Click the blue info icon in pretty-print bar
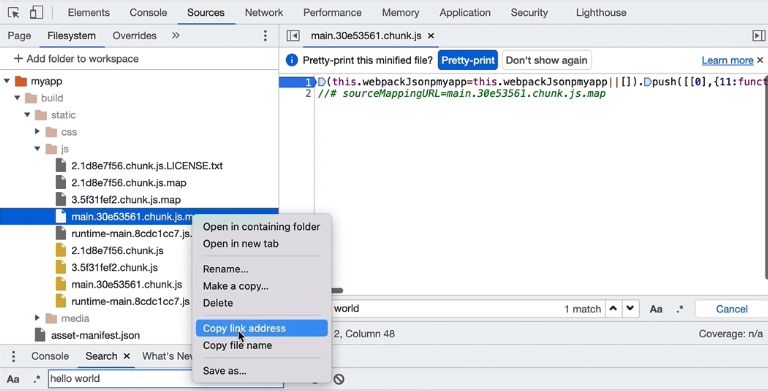The height and width of the screenshot is (391, 768). click(x=291, y=60)
